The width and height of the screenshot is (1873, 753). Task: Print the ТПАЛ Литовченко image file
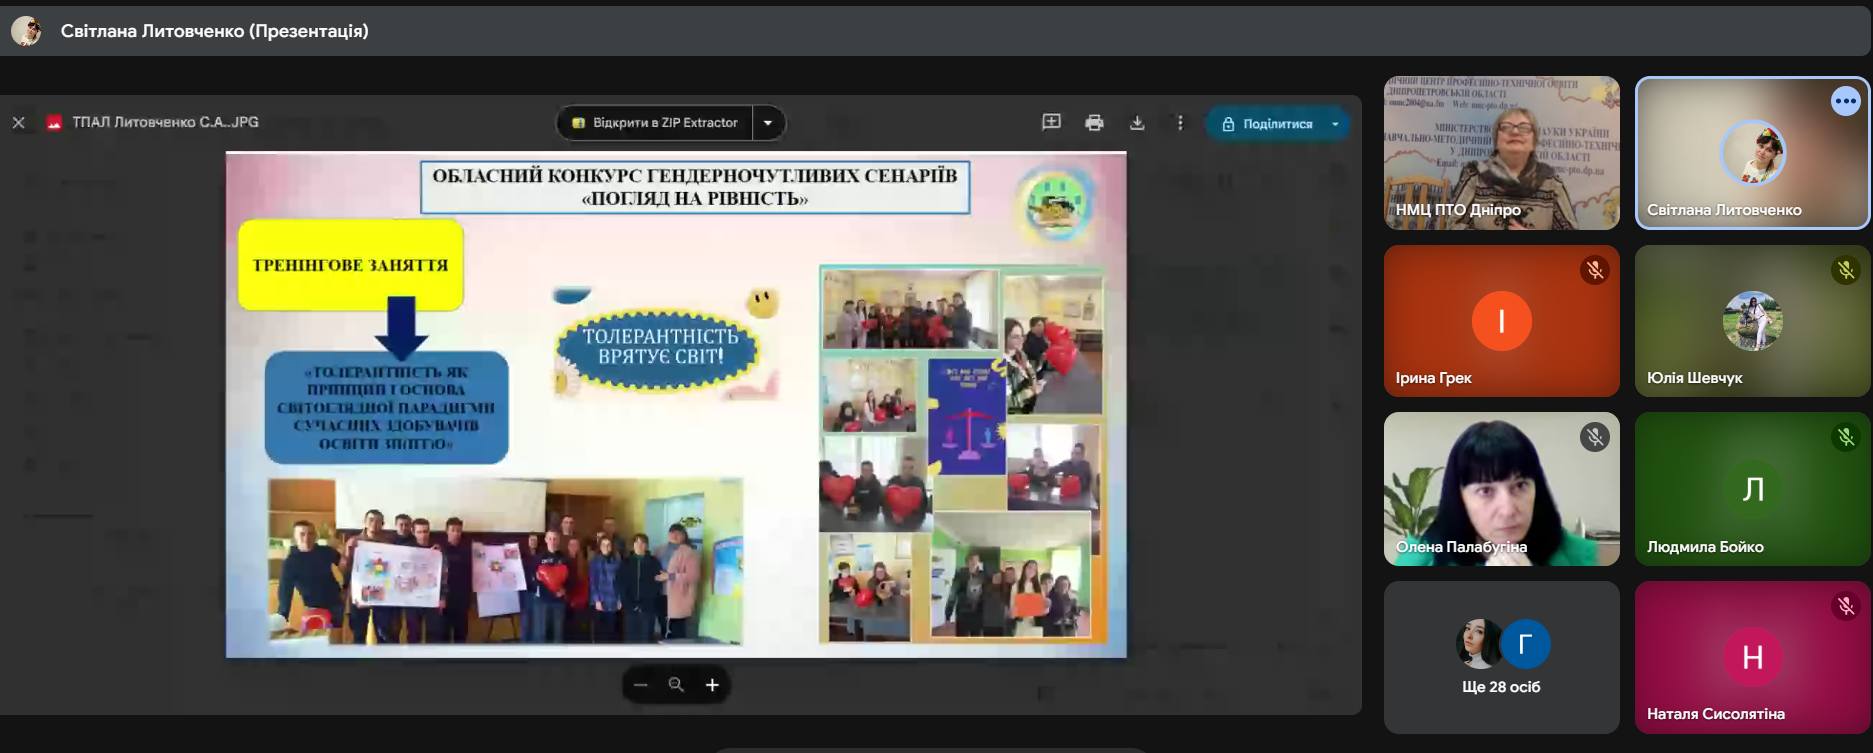coord(1094,122)
